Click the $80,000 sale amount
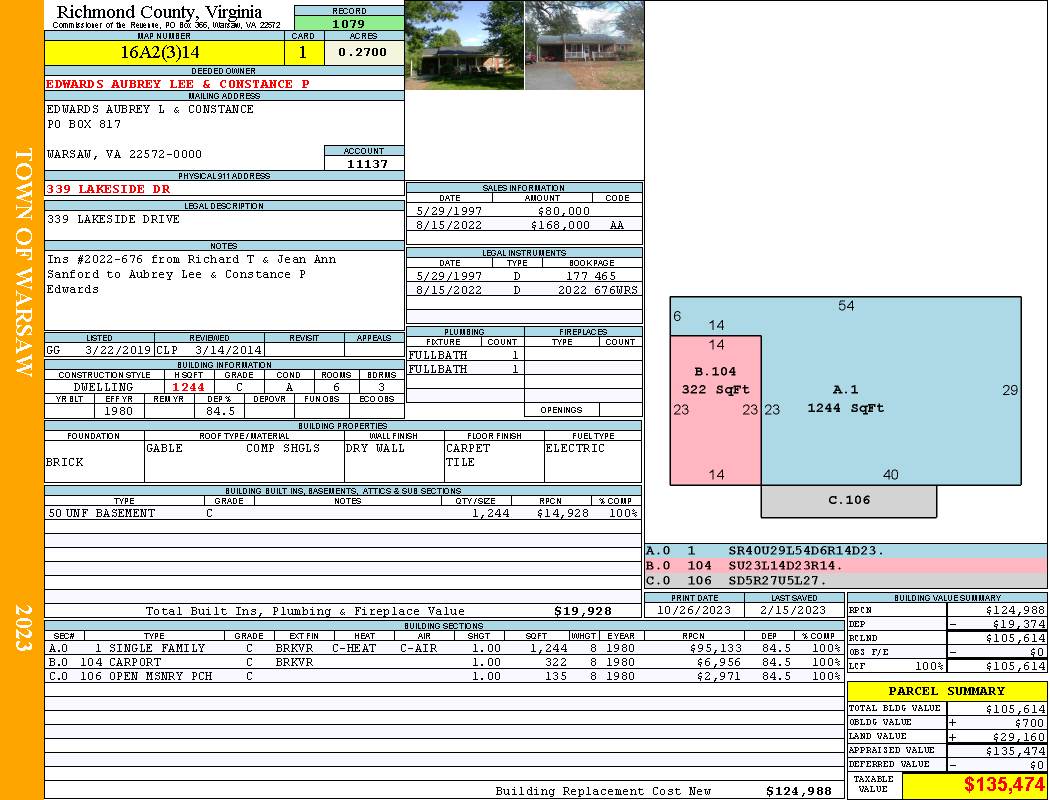 [563, 211]
